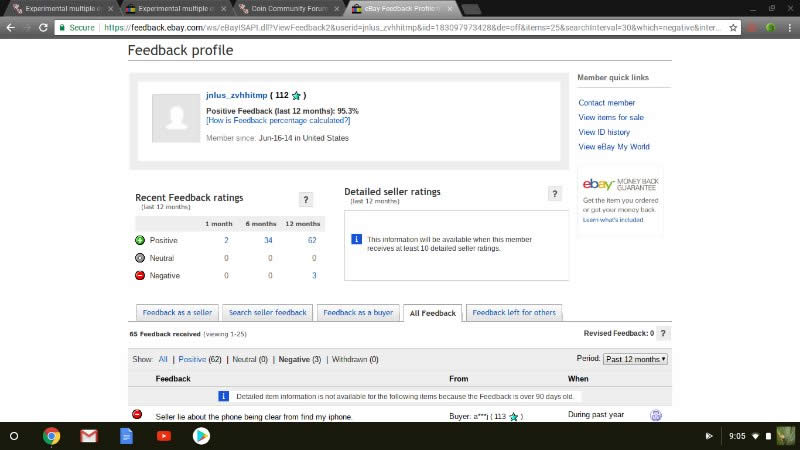Click Learn what's included link
800x450 pixels.
click(613, 220)
